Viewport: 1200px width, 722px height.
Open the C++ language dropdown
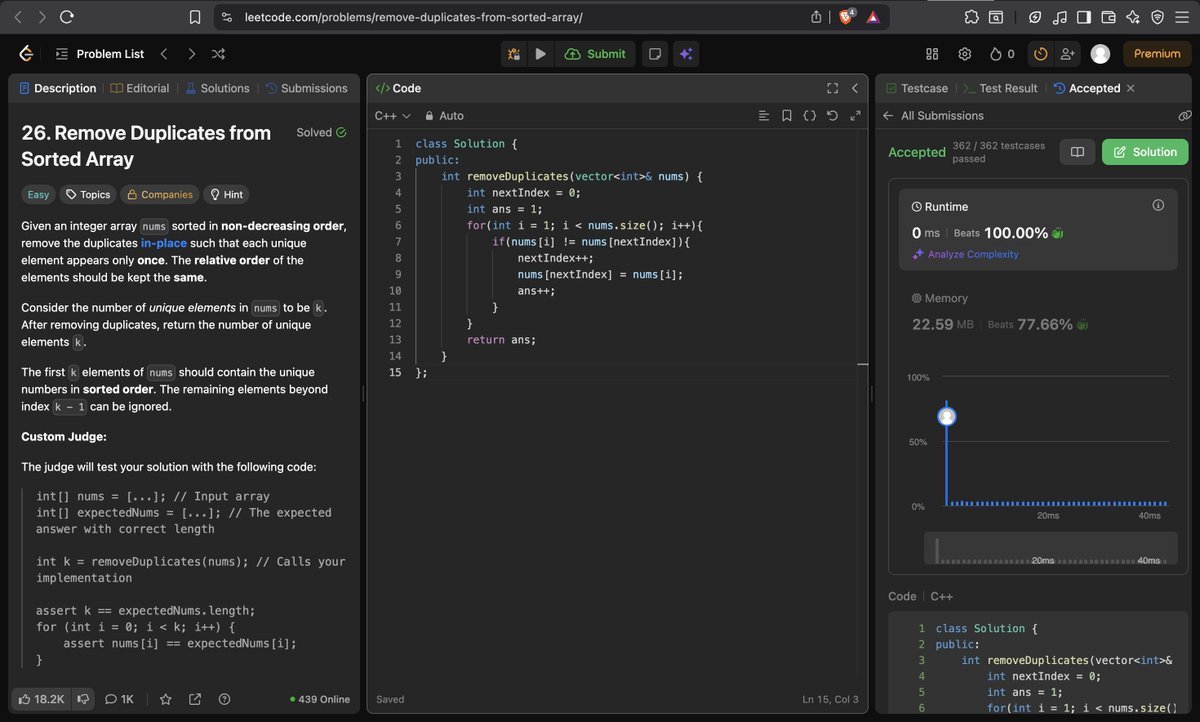(393, 116)
